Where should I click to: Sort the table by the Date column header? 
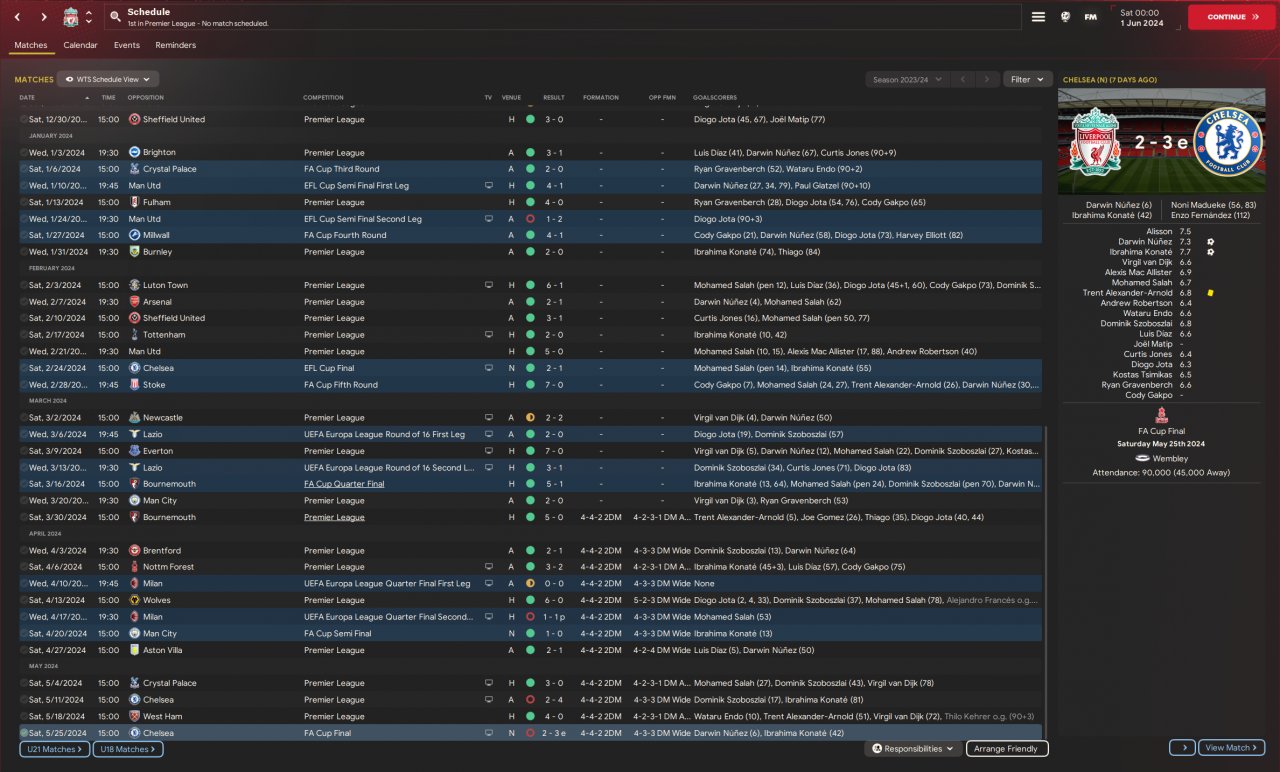click(27, 98)
